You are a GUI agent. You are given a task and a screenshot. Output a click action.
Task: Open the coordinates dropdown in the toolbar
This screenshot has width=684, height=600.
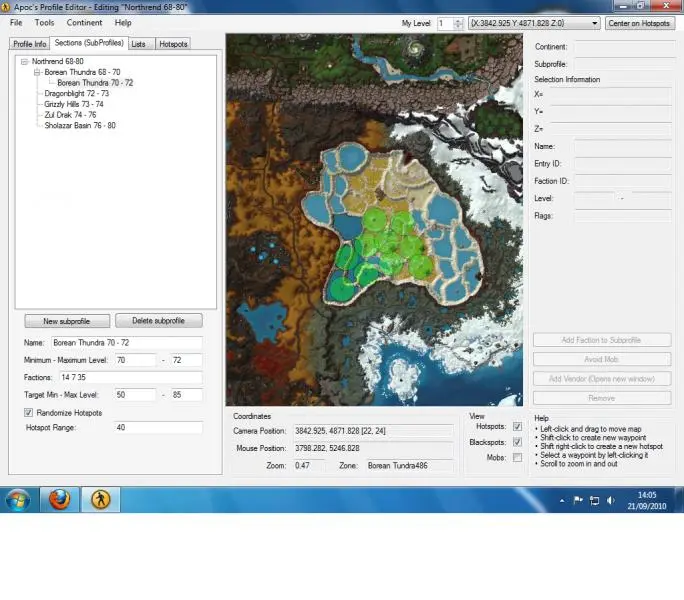(x=594, y=22)
